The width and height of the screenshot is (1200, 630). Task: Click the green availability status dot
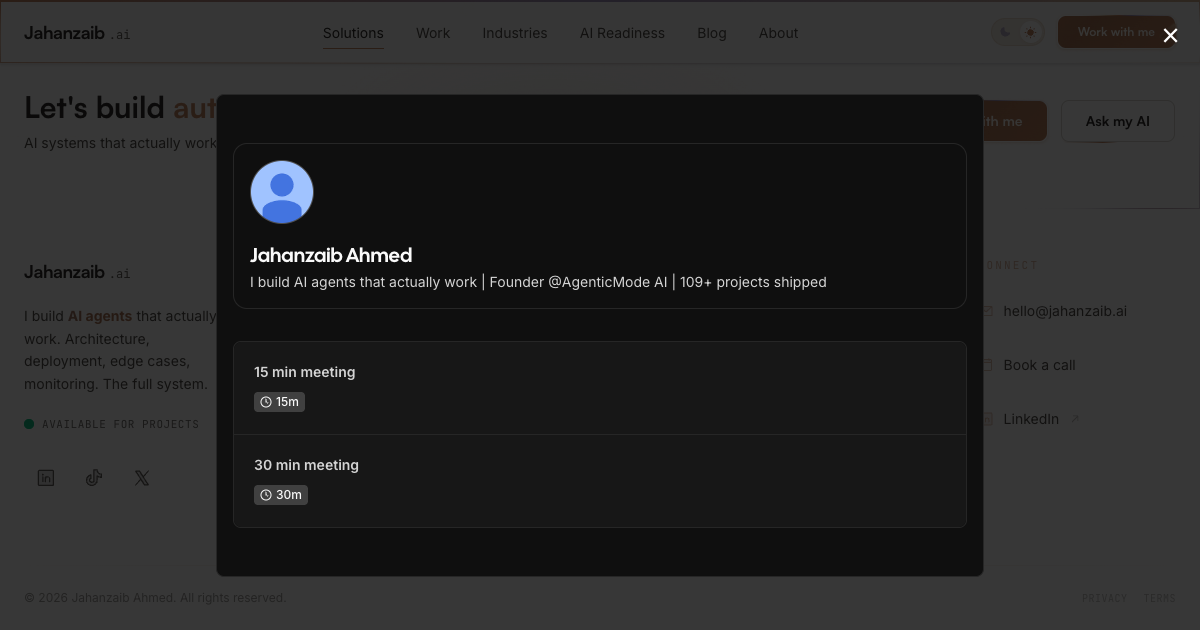click(x=30, y=424)
